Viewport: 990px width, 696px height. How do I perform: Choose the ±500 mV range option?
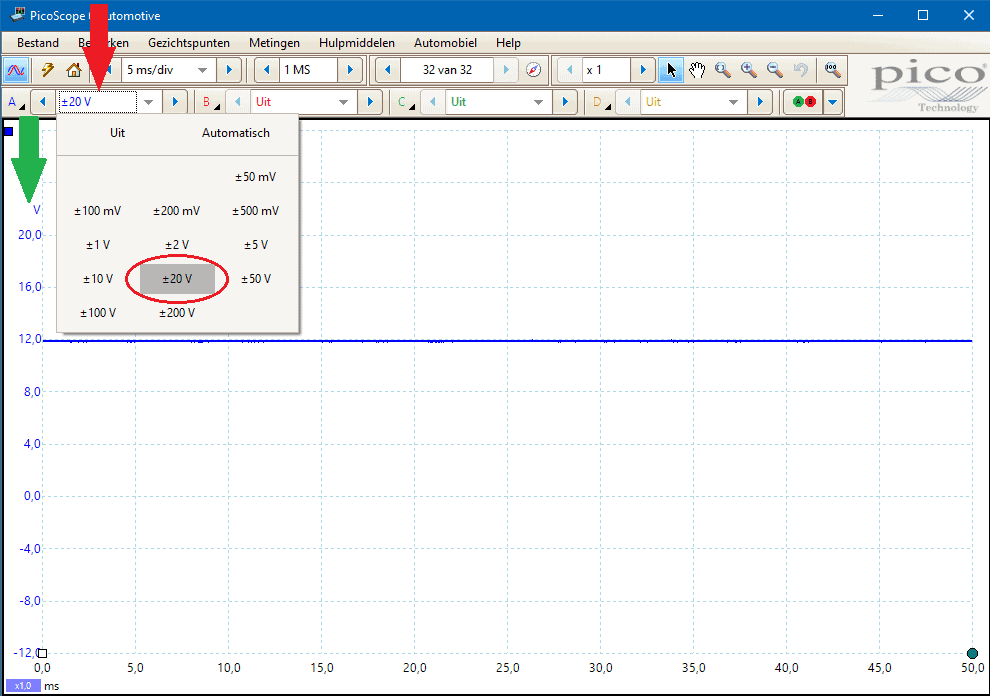tap(256, 211)
